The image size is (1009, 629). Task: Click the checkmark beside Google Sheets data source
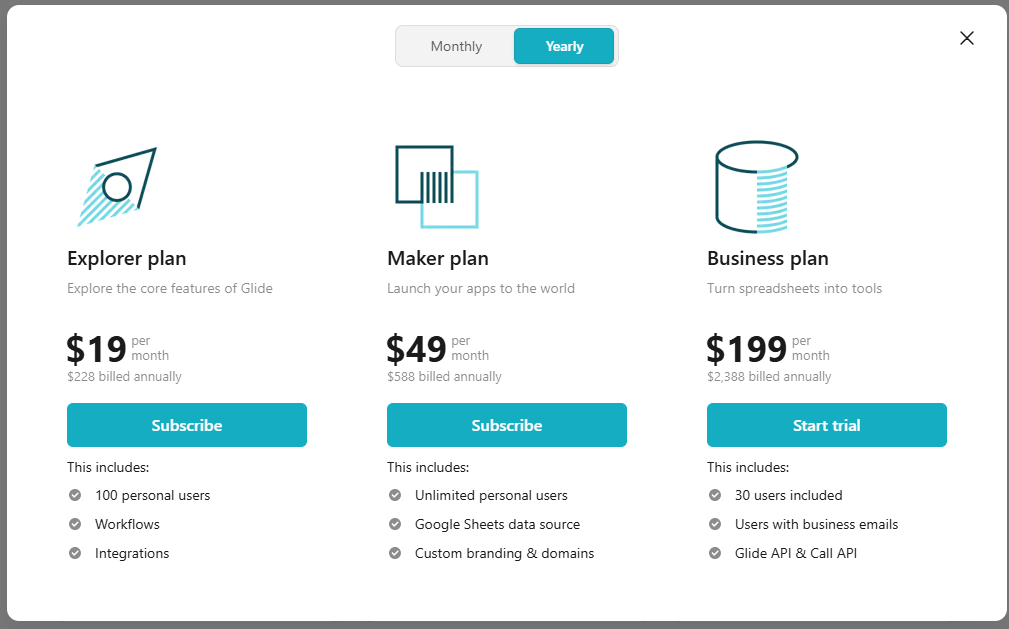click(393, 524)
